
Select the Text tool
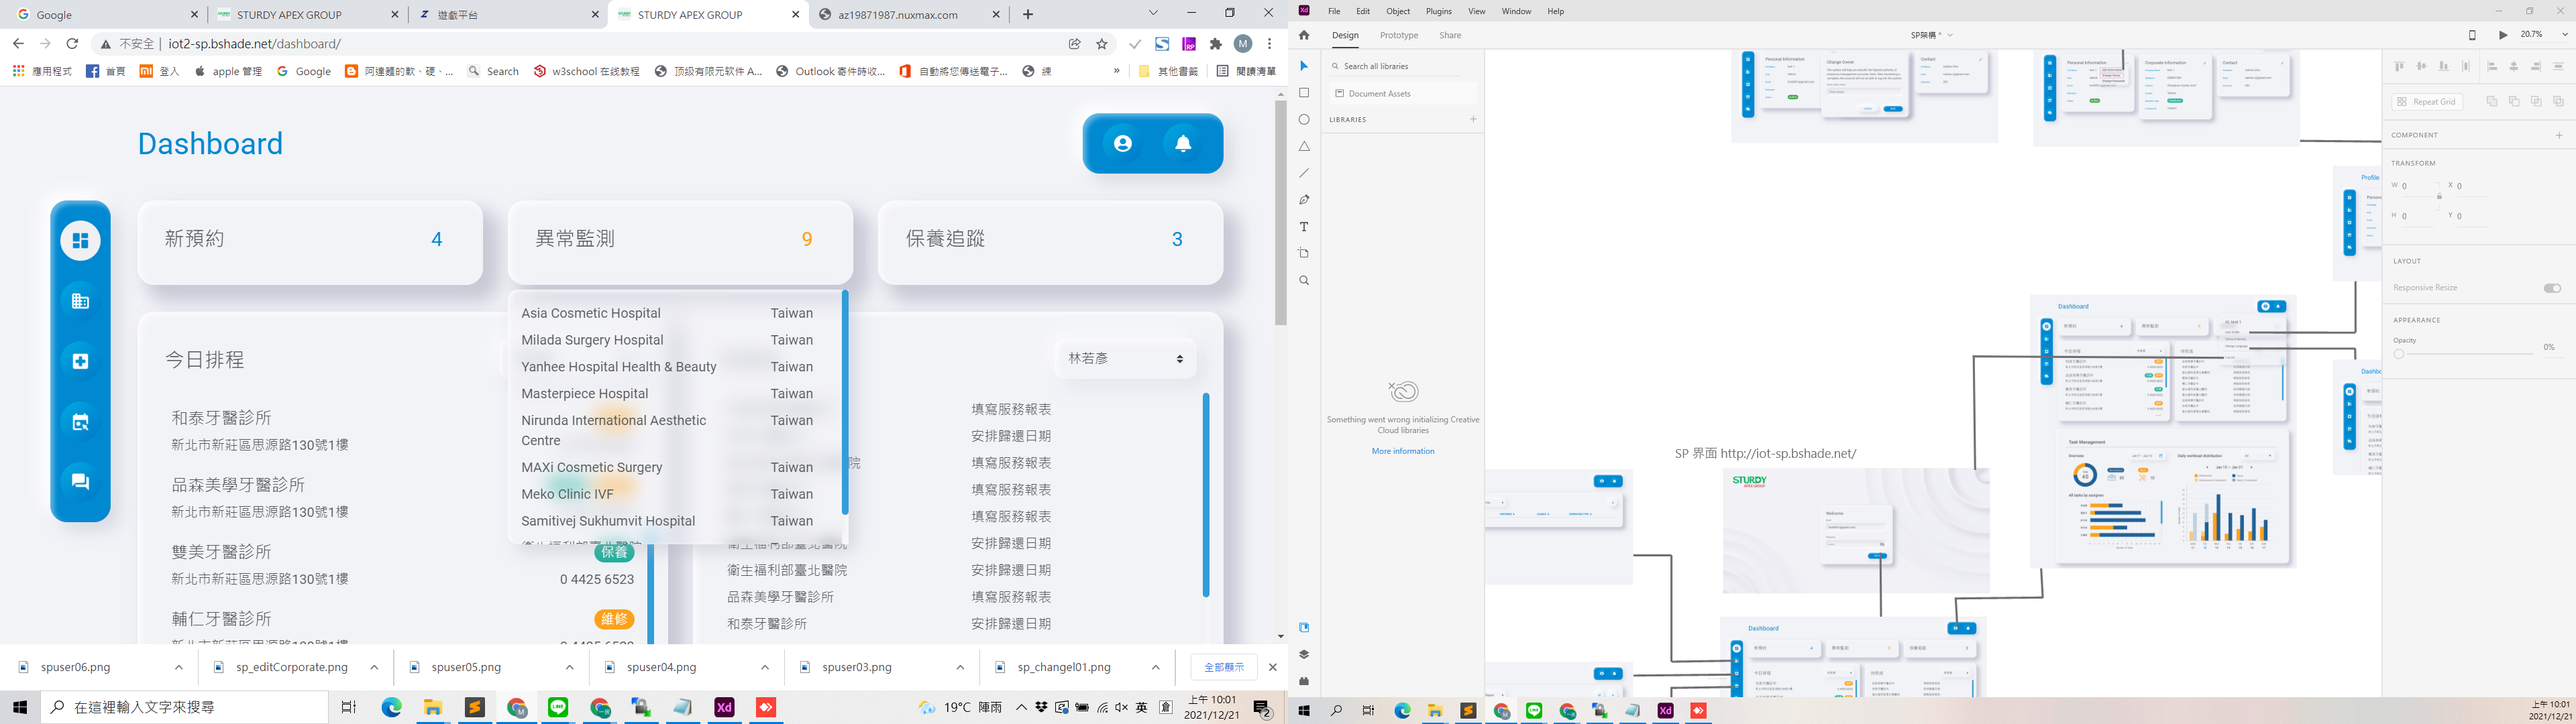(1304, 227)
